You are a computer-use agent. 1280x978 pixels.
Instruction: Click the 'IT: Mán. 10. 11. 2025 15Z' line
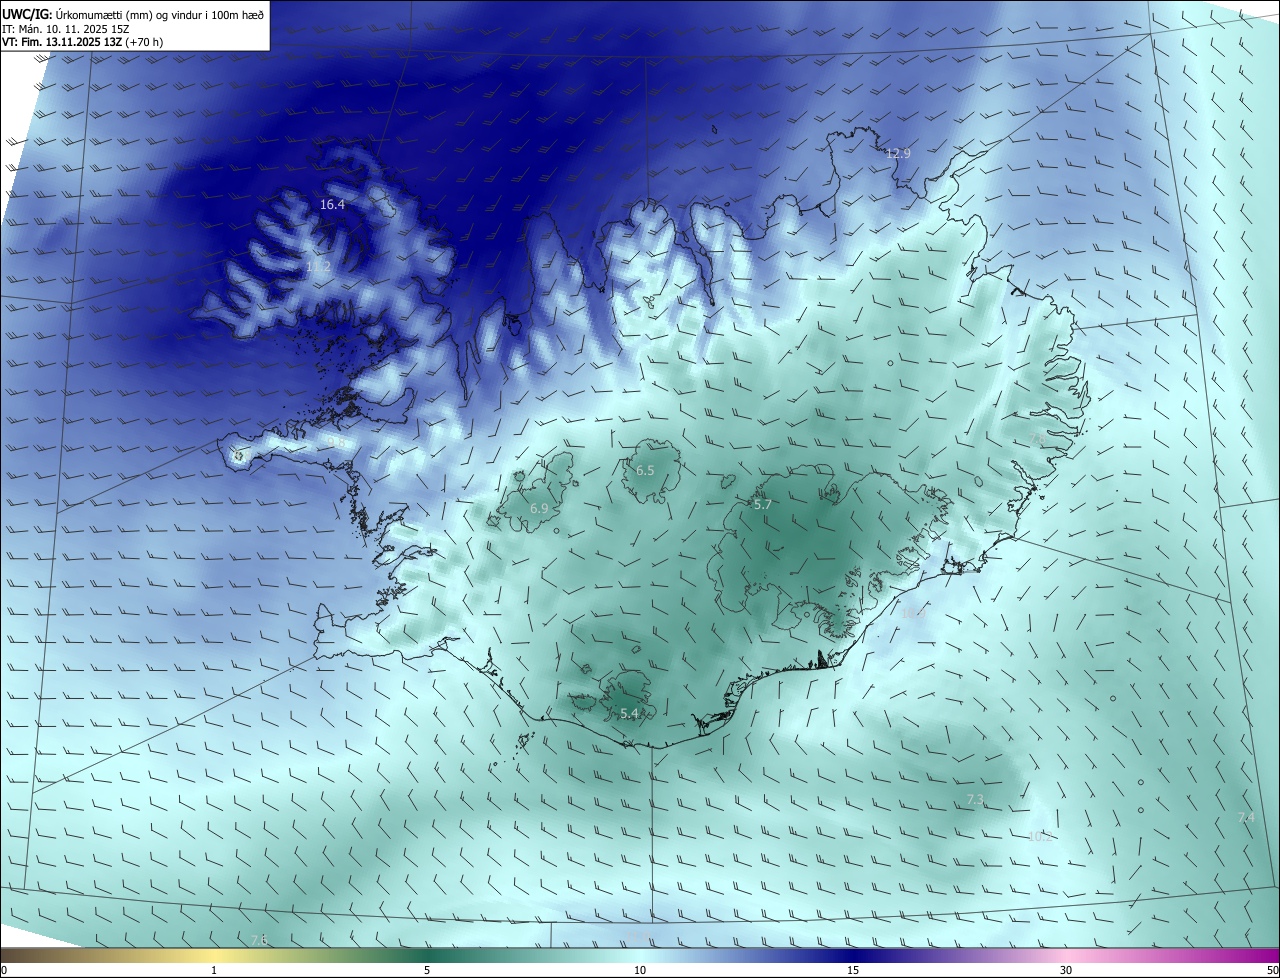68,28
